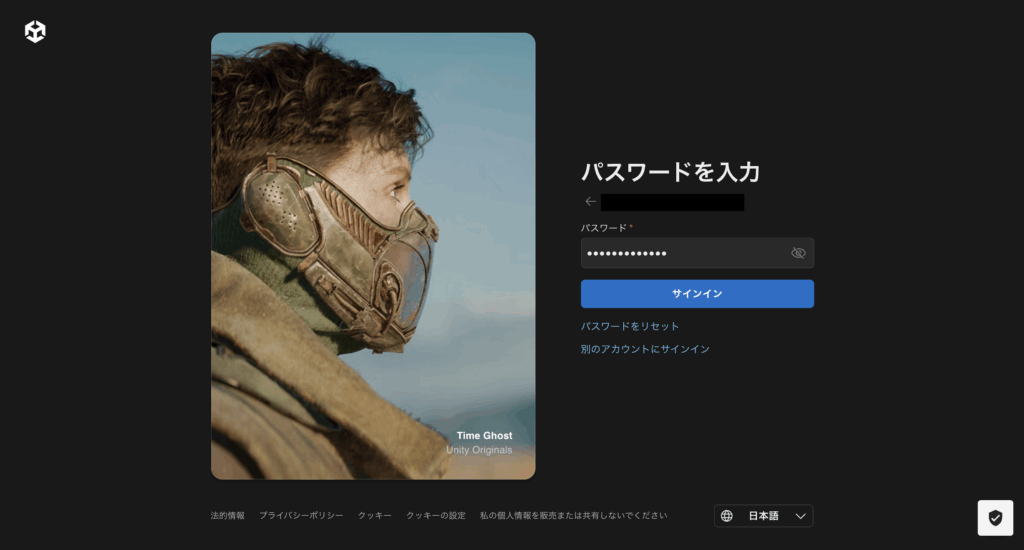
Task: Open クッキーの設定 in the footer
Action: tap(435, 516)
